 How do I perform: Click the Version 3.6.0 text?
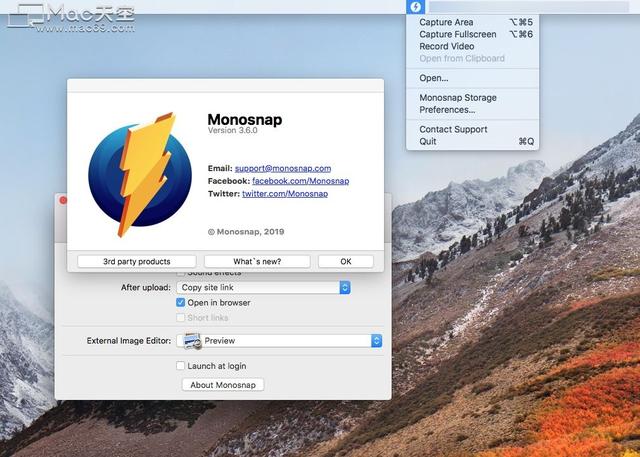click(x=233, y=131)
